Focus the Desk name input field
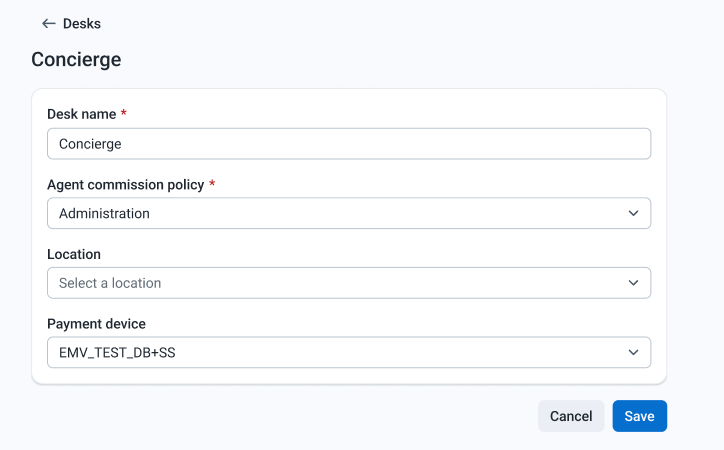The image size is (724, 450). (349, 144)
